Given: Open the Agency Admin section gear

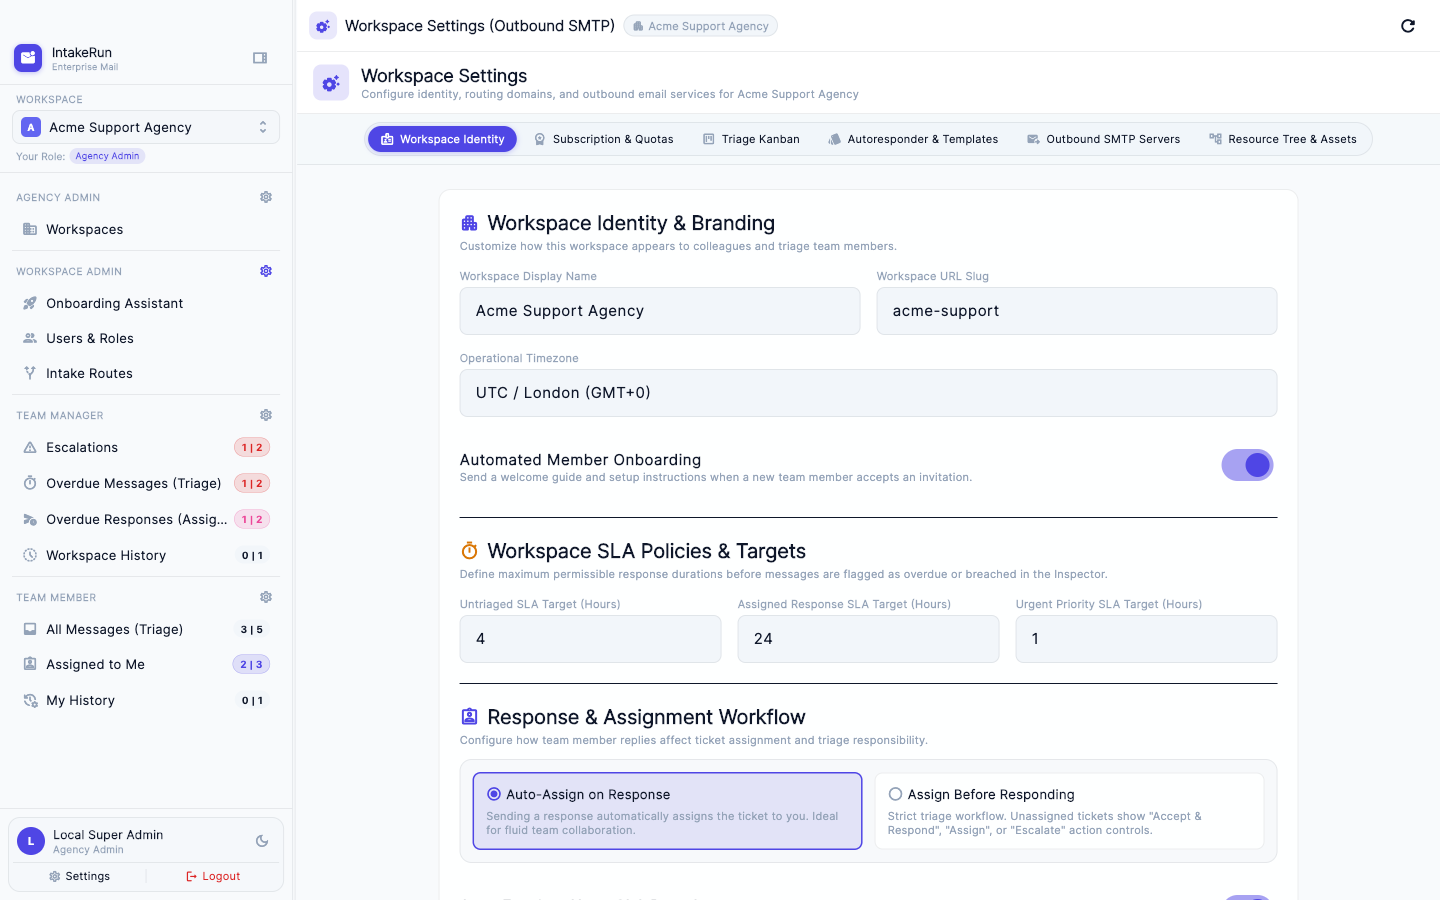Looking at the screenshot, I should (x=266, y=197).
